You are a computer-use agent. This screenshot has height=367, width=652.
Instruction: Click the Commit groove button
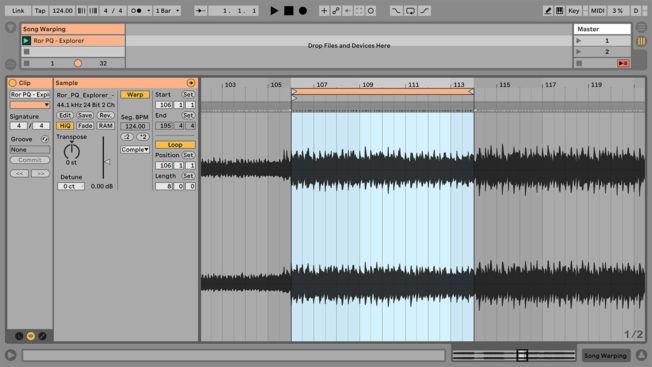[x=30, y=160]
